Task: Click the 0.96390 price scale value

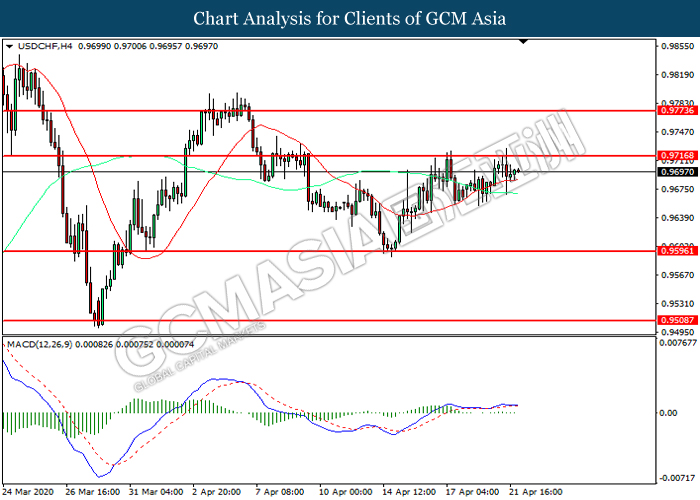Action: [x=678, y=217]
